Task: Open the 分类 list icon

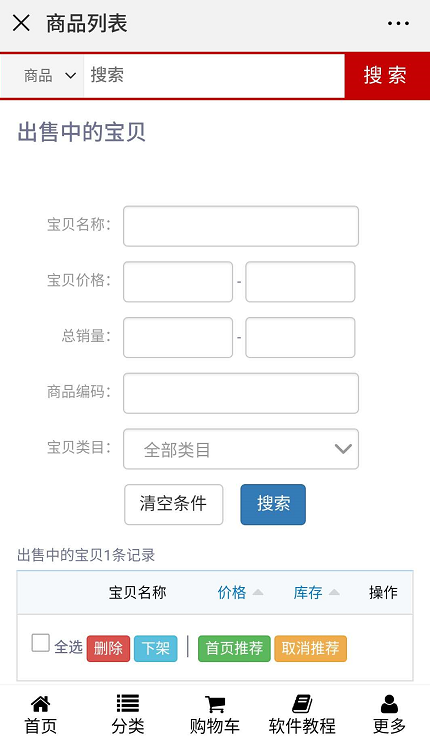Action: pyautogui.click(x=127, y=704)
